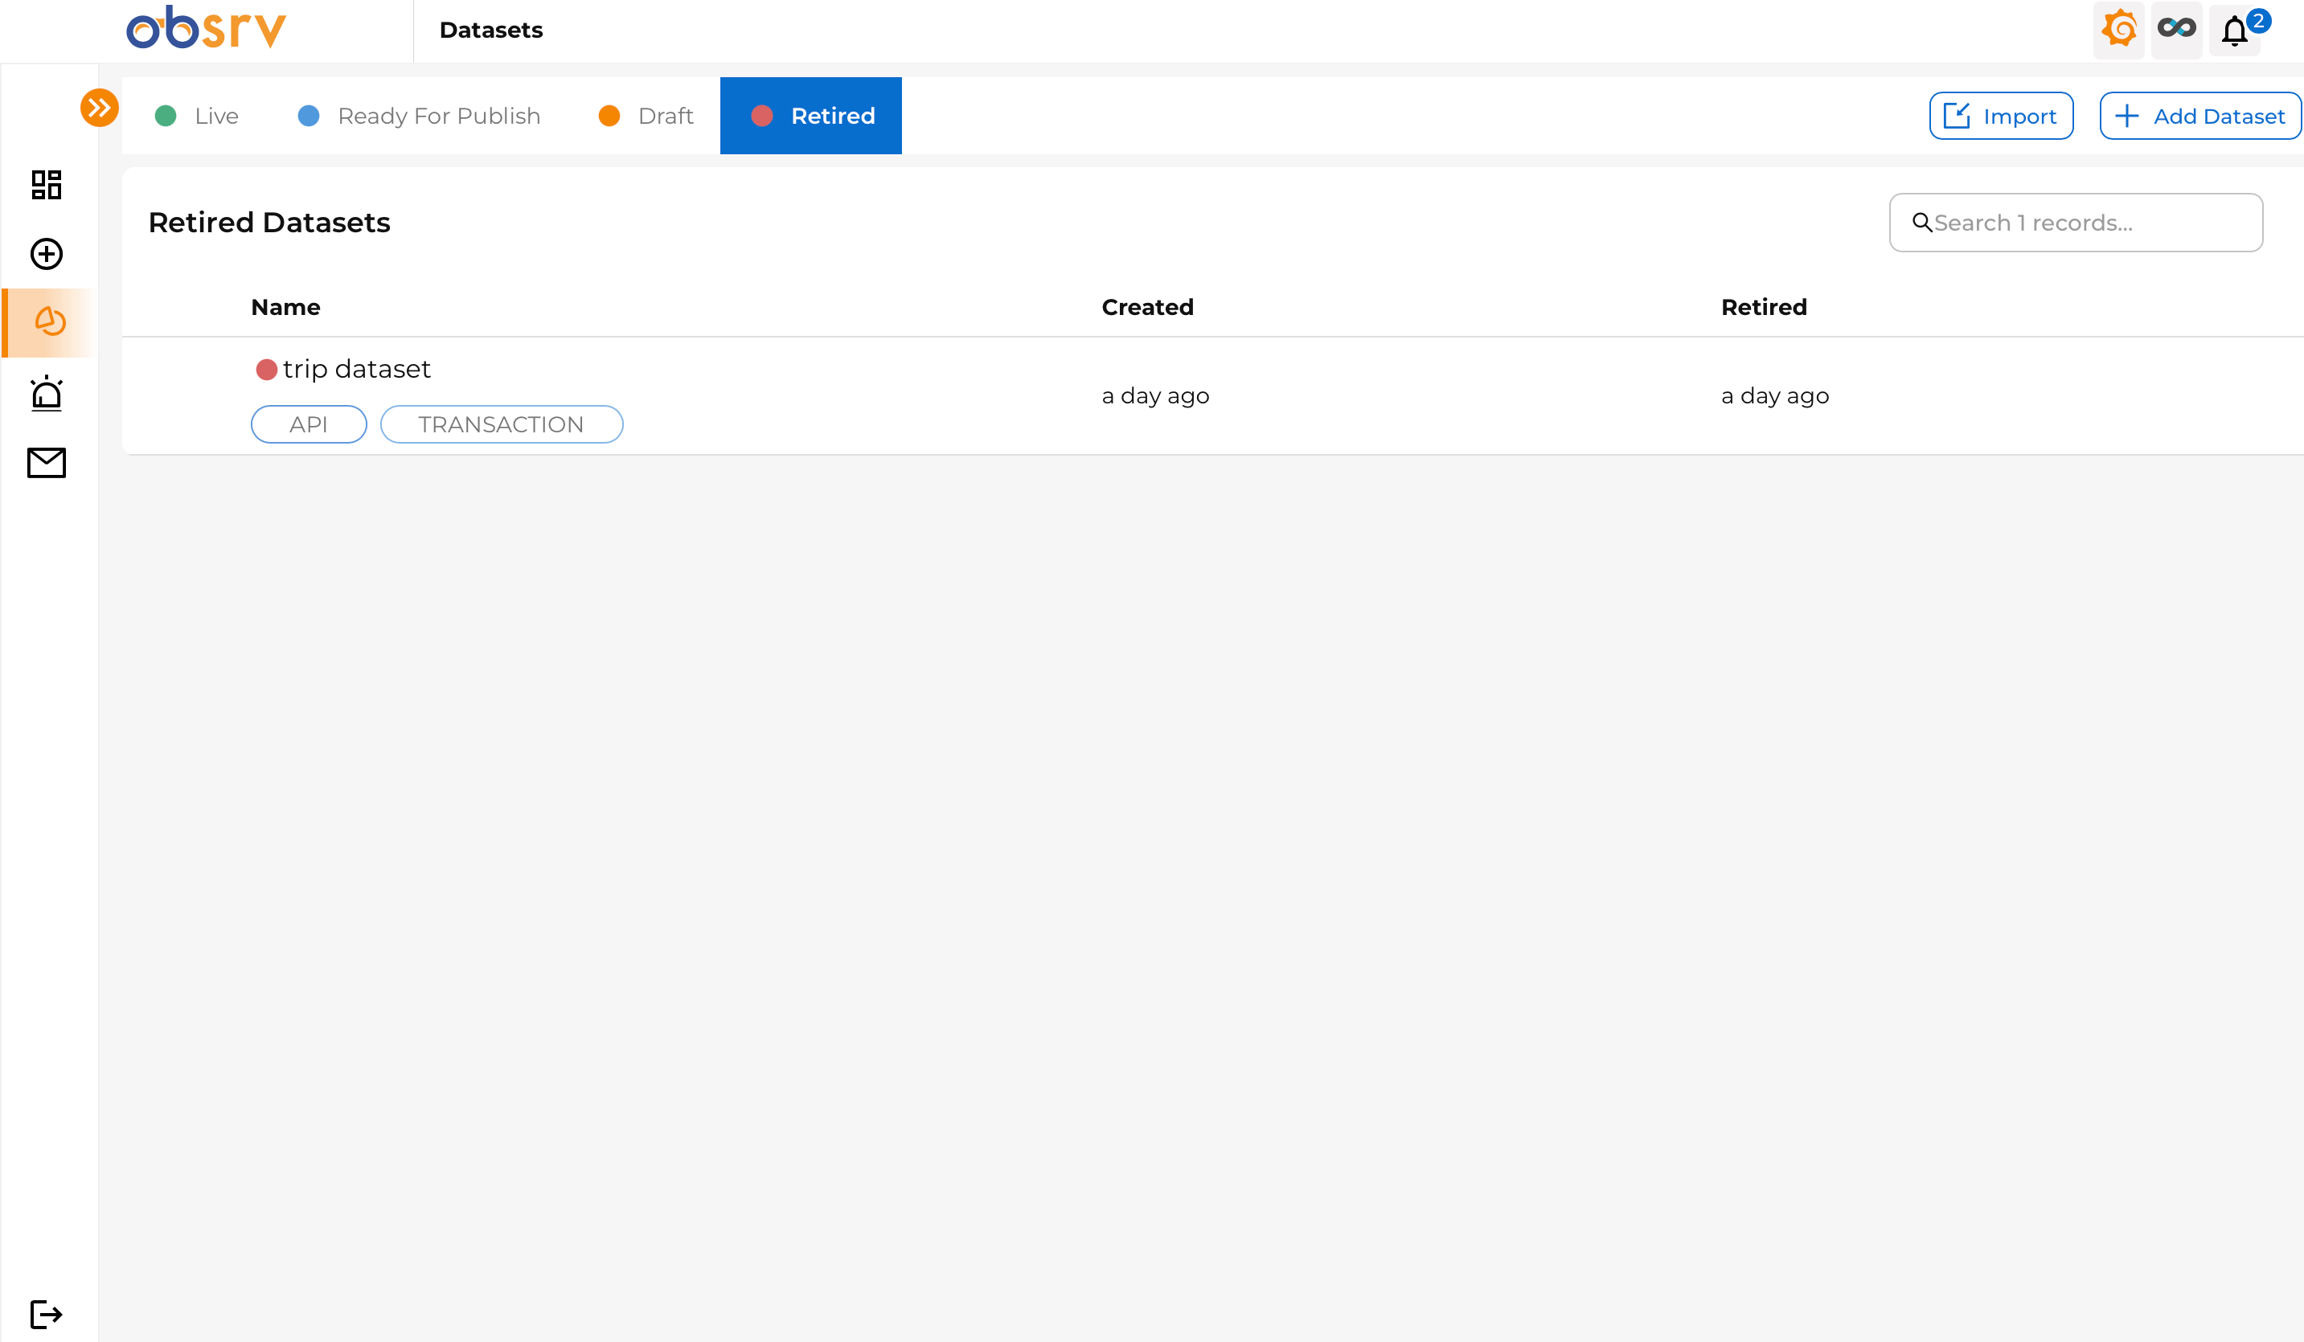This screenshot has width=2304, height=1342.
Task: Click the trip dataset name
Action: tap(356, 369)
